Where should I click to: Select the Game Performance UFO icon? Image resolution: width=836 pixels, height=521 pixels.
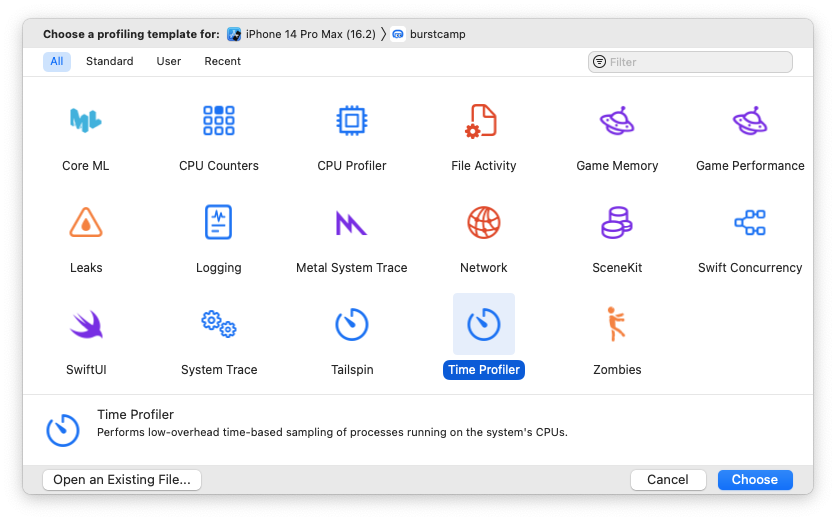pos(750,121)
